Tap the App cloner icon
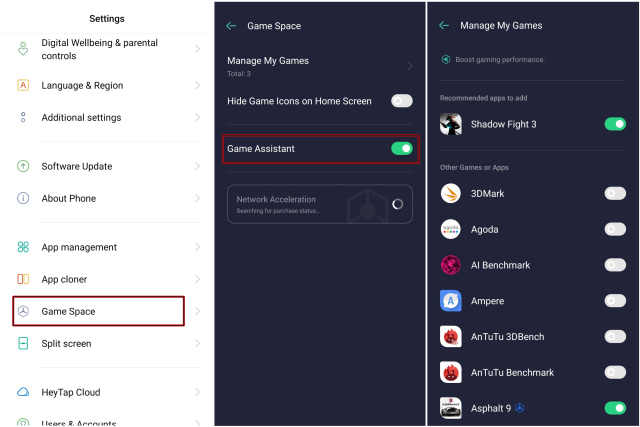640x427 pixels. tap(23, 279)
